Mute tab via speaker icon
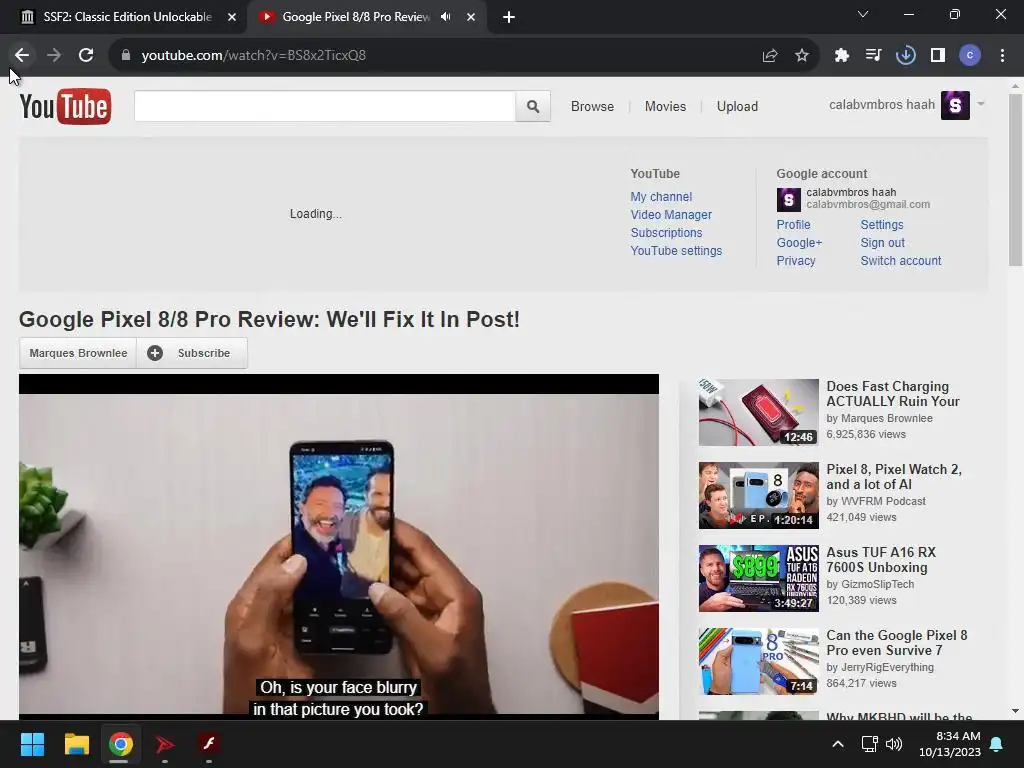This screenshot has height=768, width=1024. 445,17
